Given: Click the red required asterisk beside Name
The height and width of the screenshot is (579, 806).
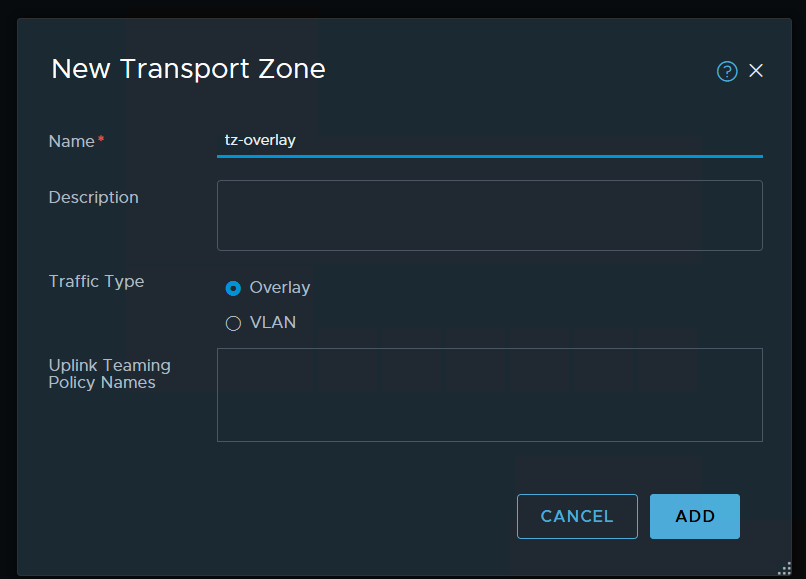Looking at the screenshot, I should [101, 141].
